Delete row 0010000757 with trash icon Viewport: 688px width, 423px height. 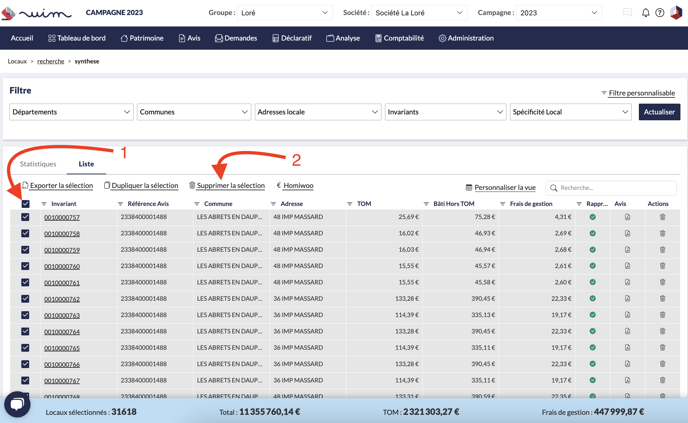coord(662,217)
